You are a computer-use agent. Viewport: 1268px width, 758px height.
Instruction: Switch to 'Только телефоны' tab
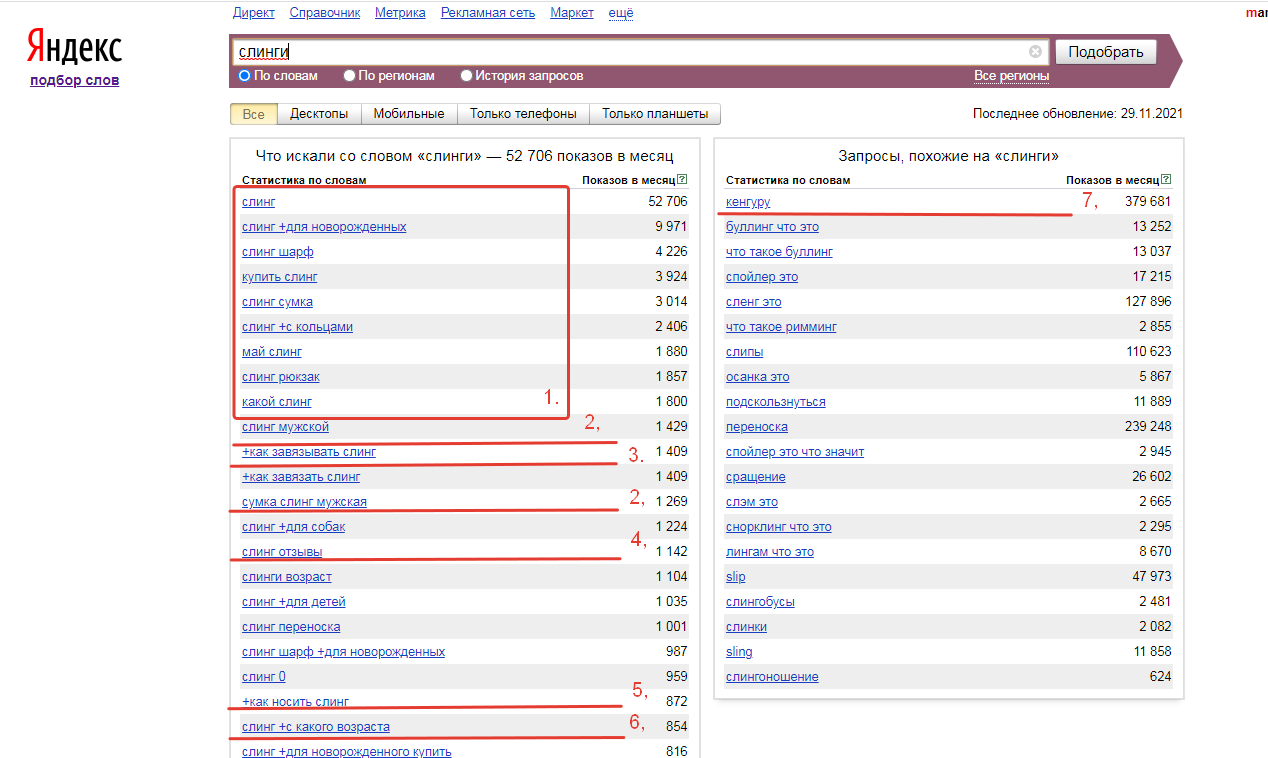click(x=523, y=114)
